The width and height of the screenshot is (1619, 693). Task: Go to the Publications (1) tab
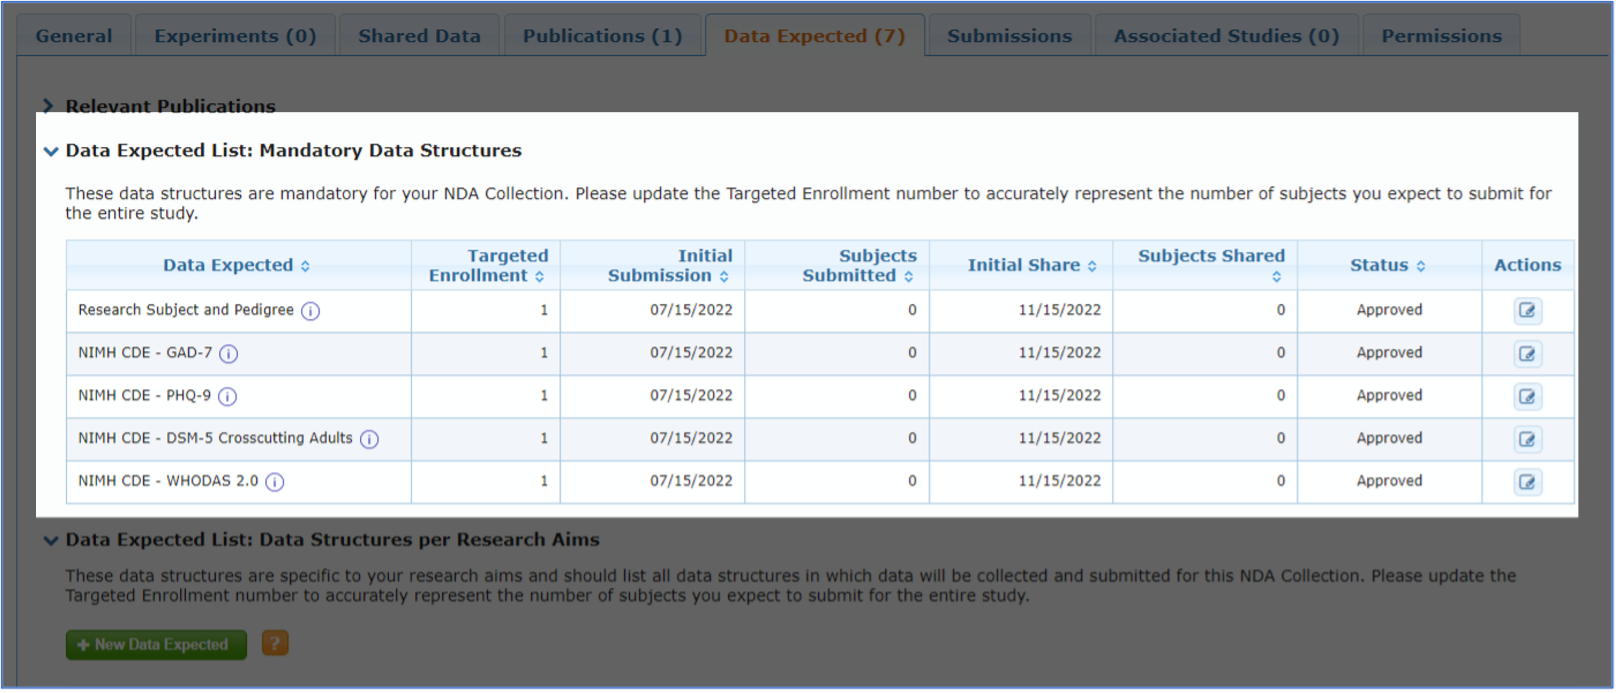pos(602,36)
